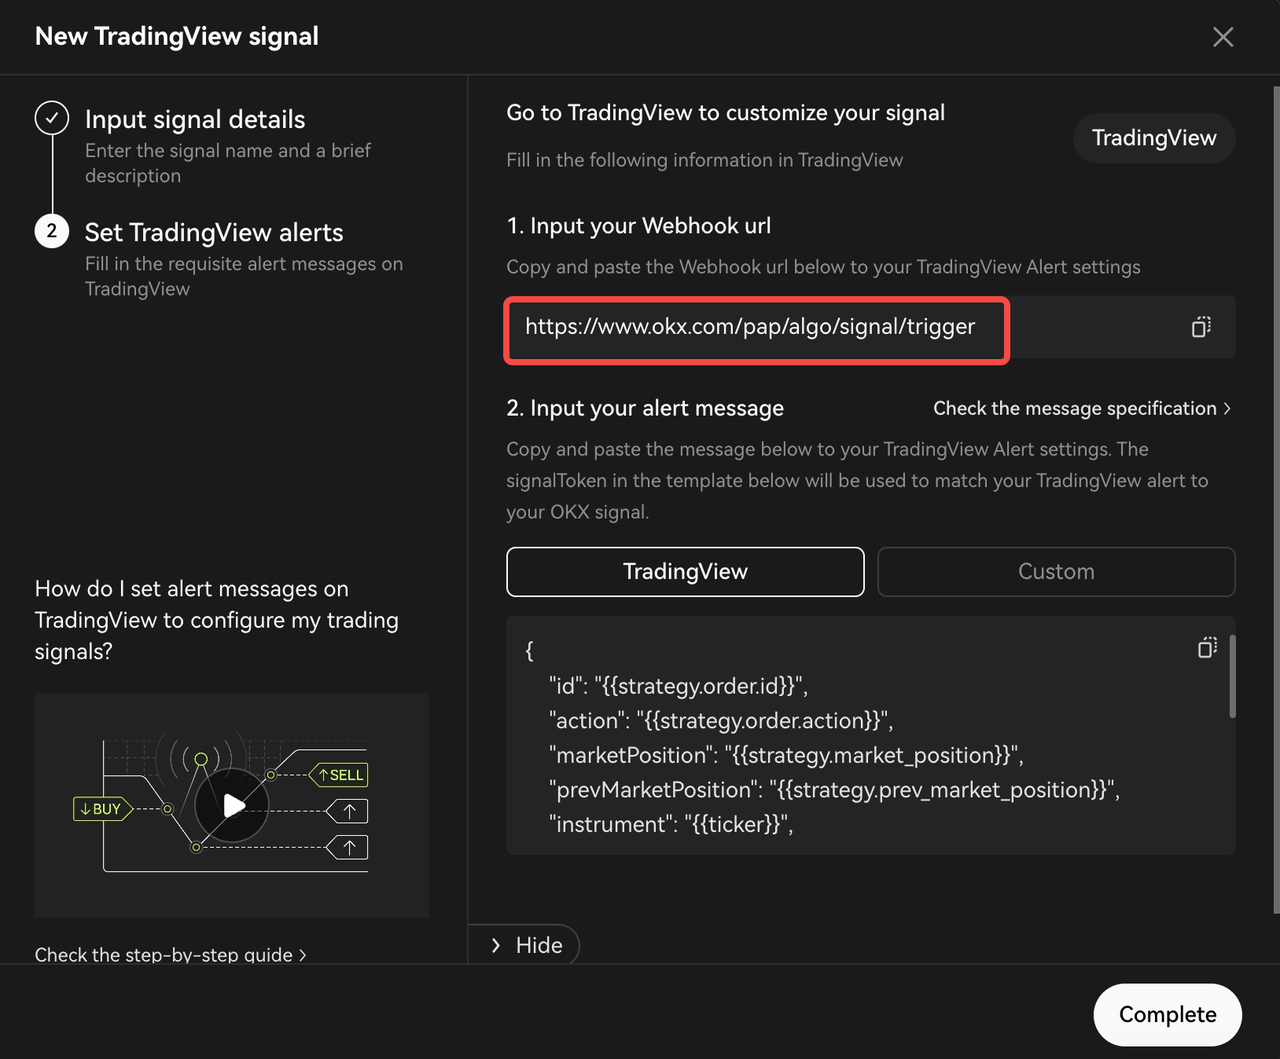Switch to the Custom message tab
1280x1059 pixels.
point(1056,572)
